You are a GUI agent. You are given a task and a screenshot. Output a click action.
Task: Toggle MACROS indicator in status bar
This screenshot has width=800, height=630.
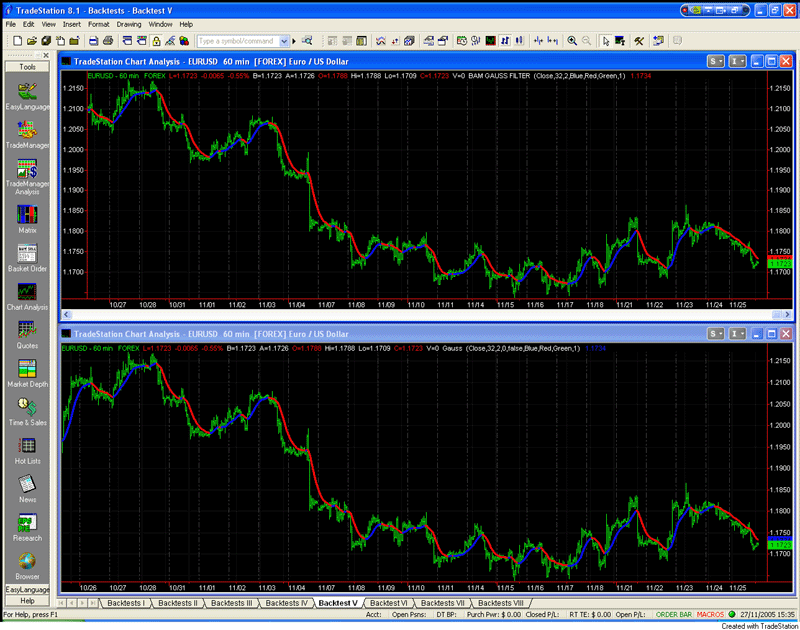pos(710,614)
